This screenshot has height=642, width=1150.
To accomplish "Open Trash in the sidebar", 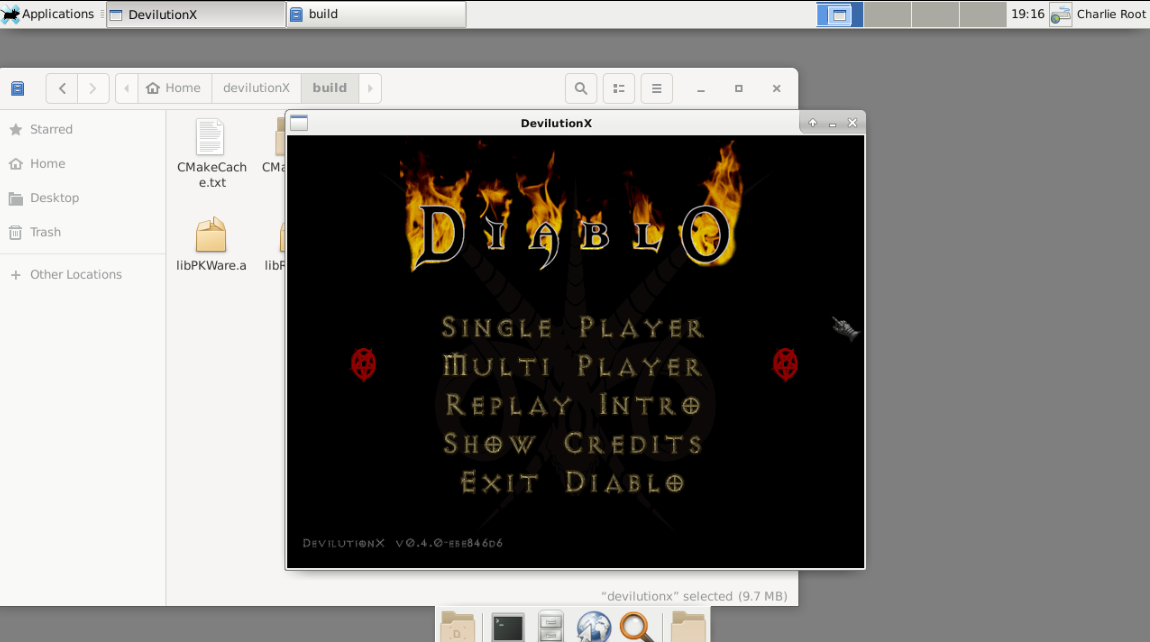I will (45, 232).
